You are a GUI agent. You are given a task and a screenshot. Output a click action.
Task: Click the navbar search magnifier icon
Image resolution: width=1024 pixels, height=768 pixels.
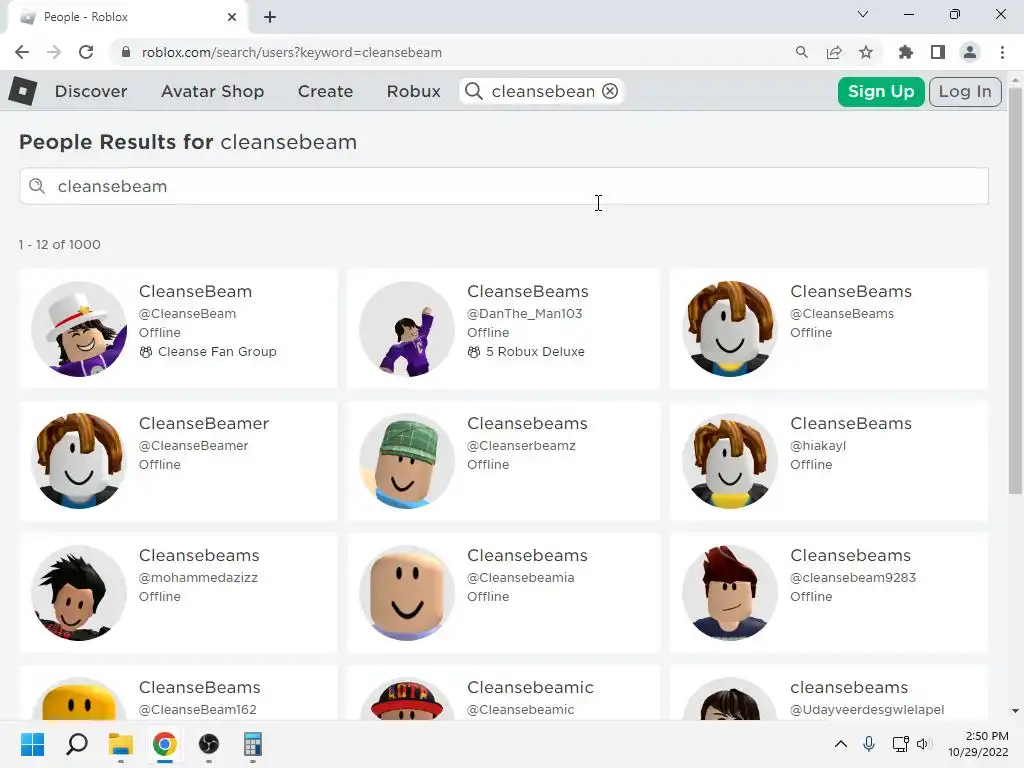tap(474, 91)
